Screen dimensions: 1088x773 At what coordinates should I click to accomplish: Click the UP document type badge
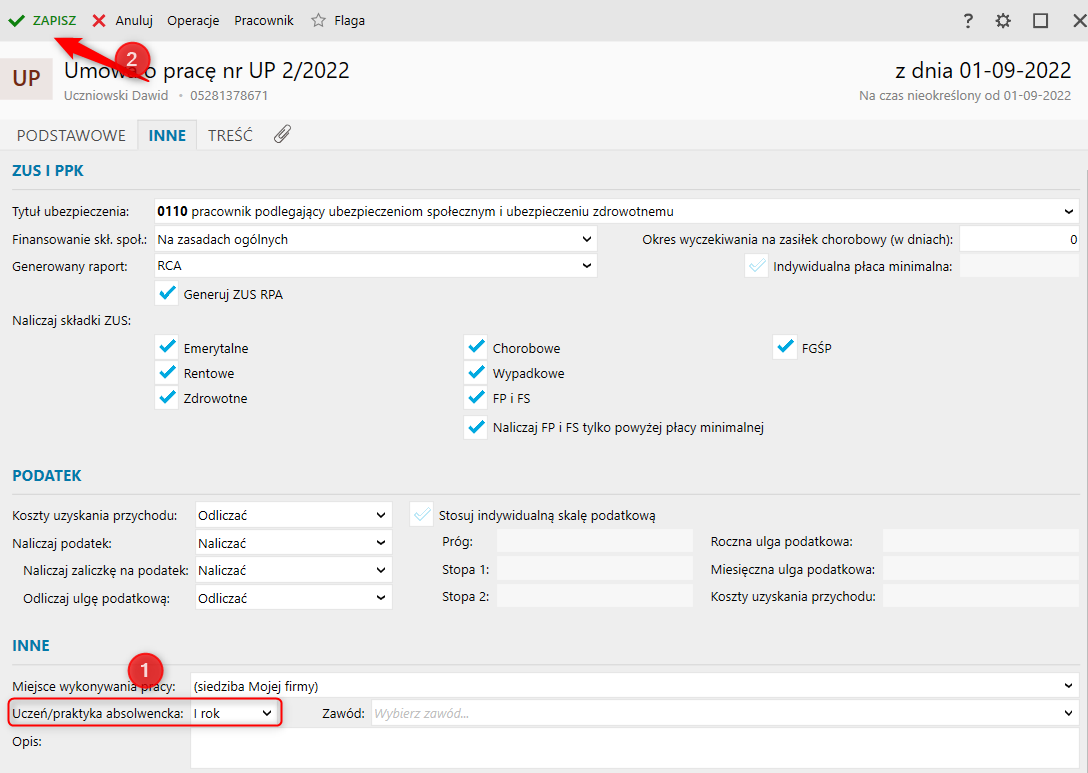tap(26, 78)
